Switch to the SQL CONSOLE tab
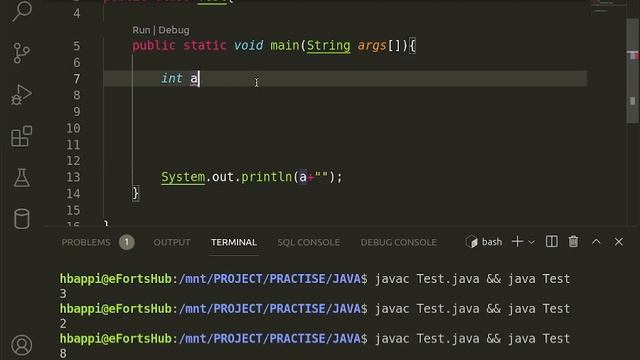640x360 pixels. tap(309, 242)
